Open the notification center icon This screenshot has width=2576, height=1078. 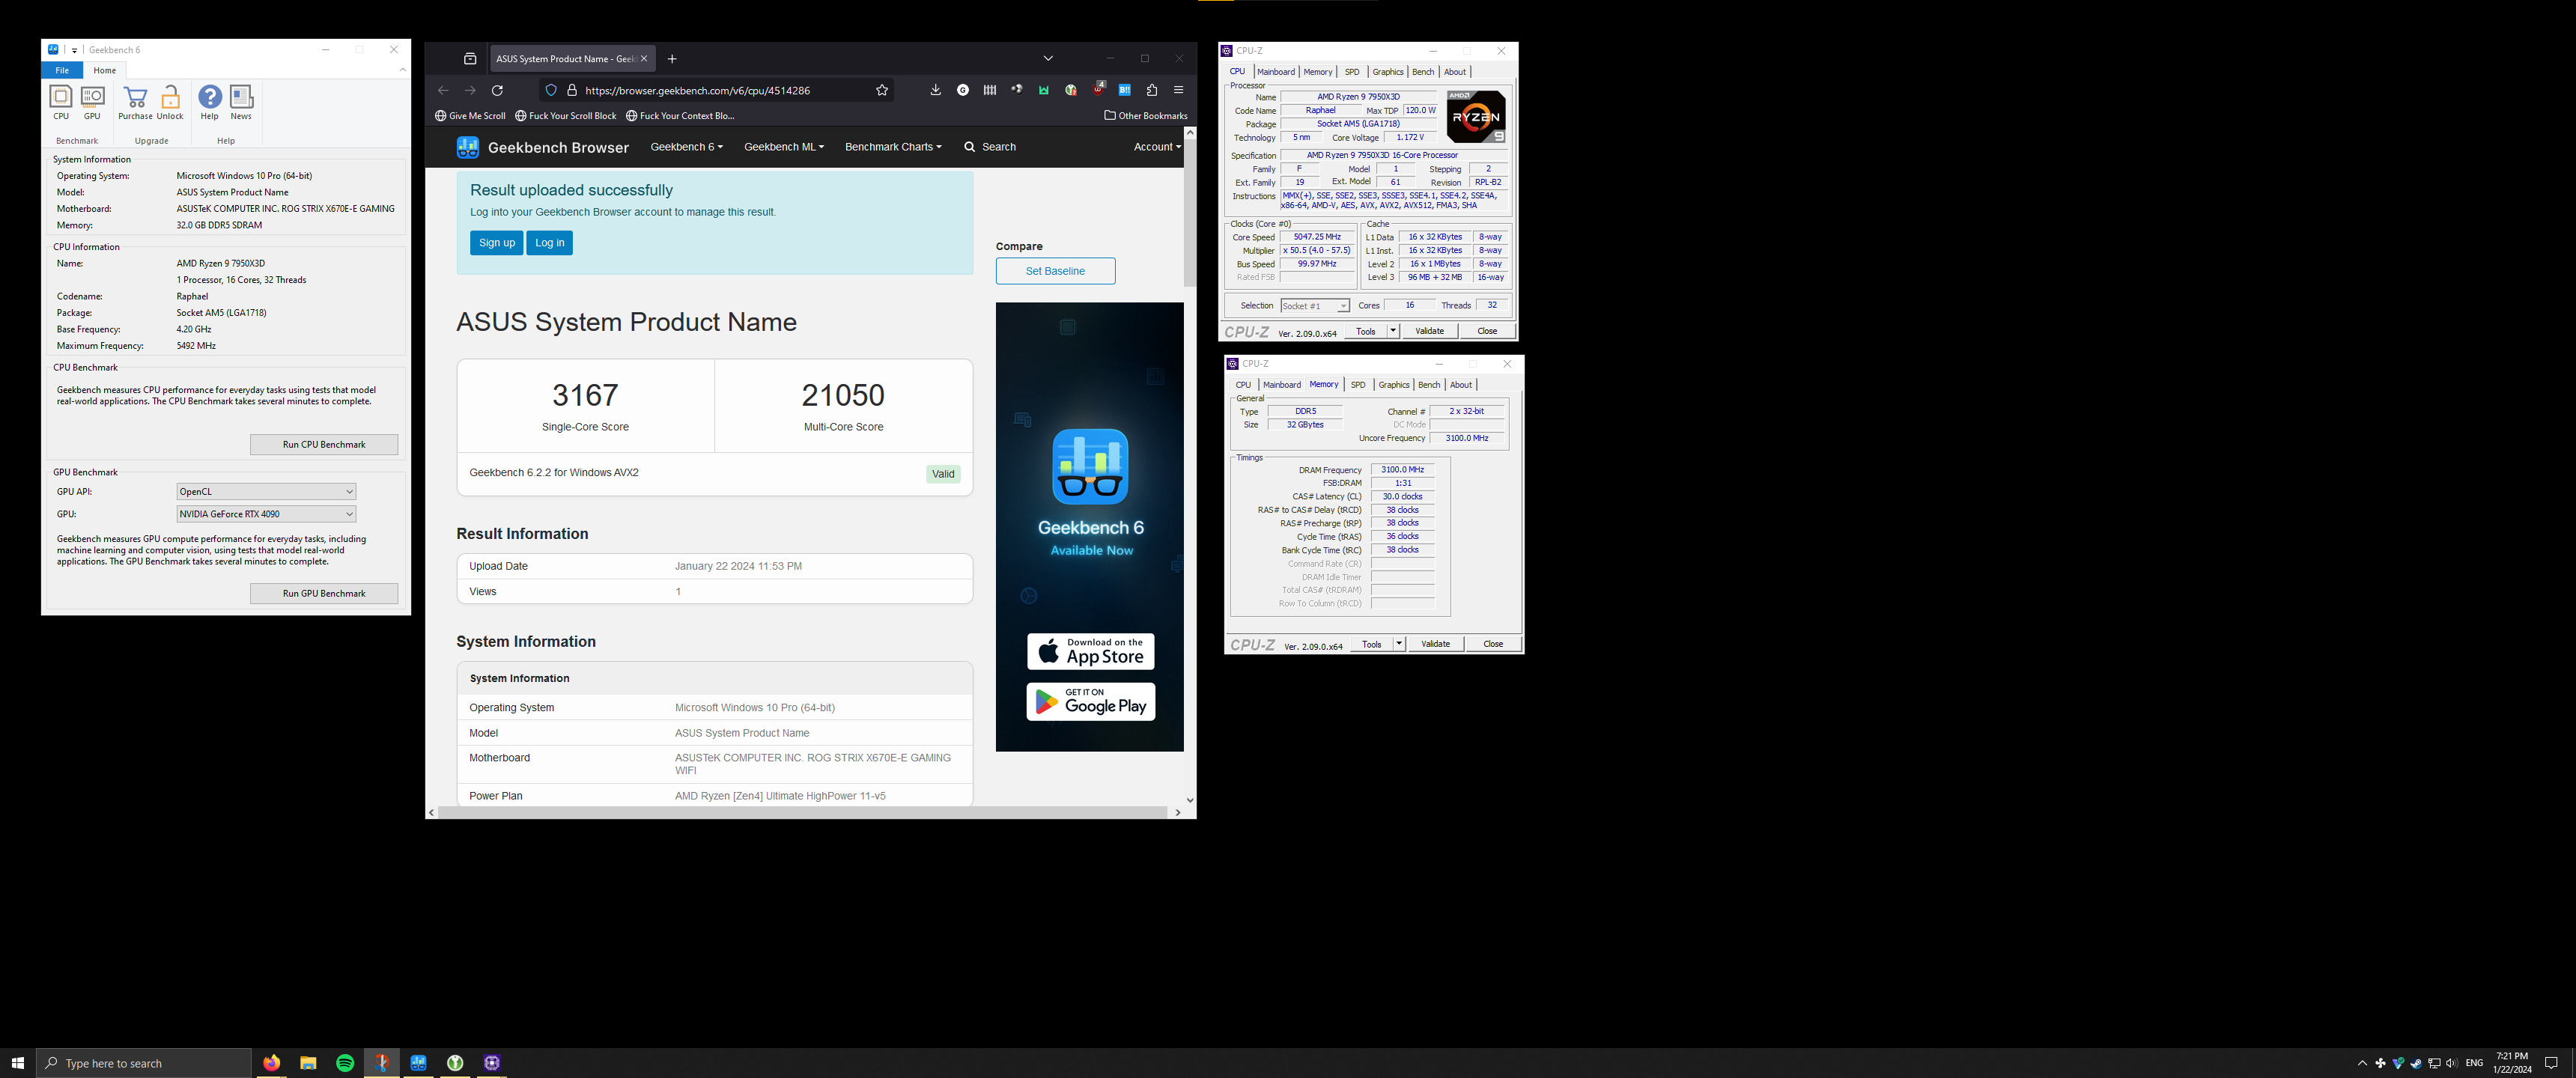pyautogui.click(x=2551, y=1063)
